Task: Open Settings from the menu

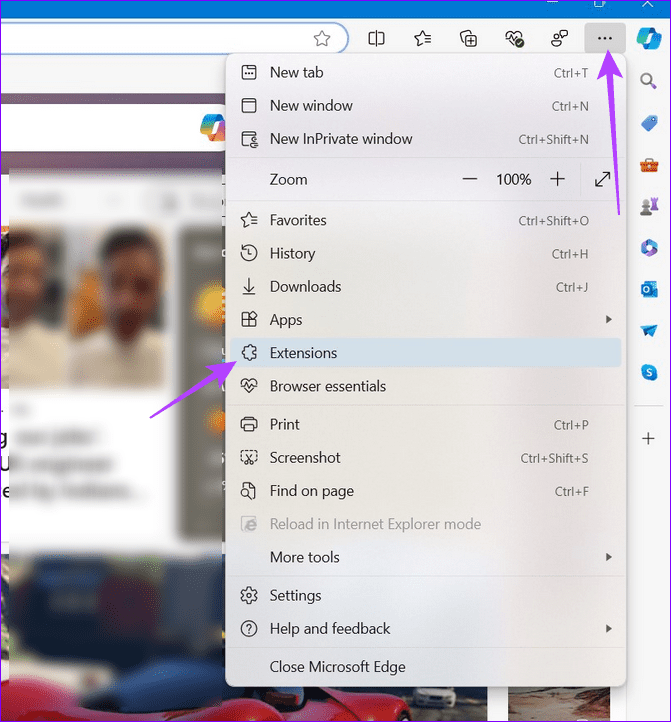Action: tap(426, 596)
